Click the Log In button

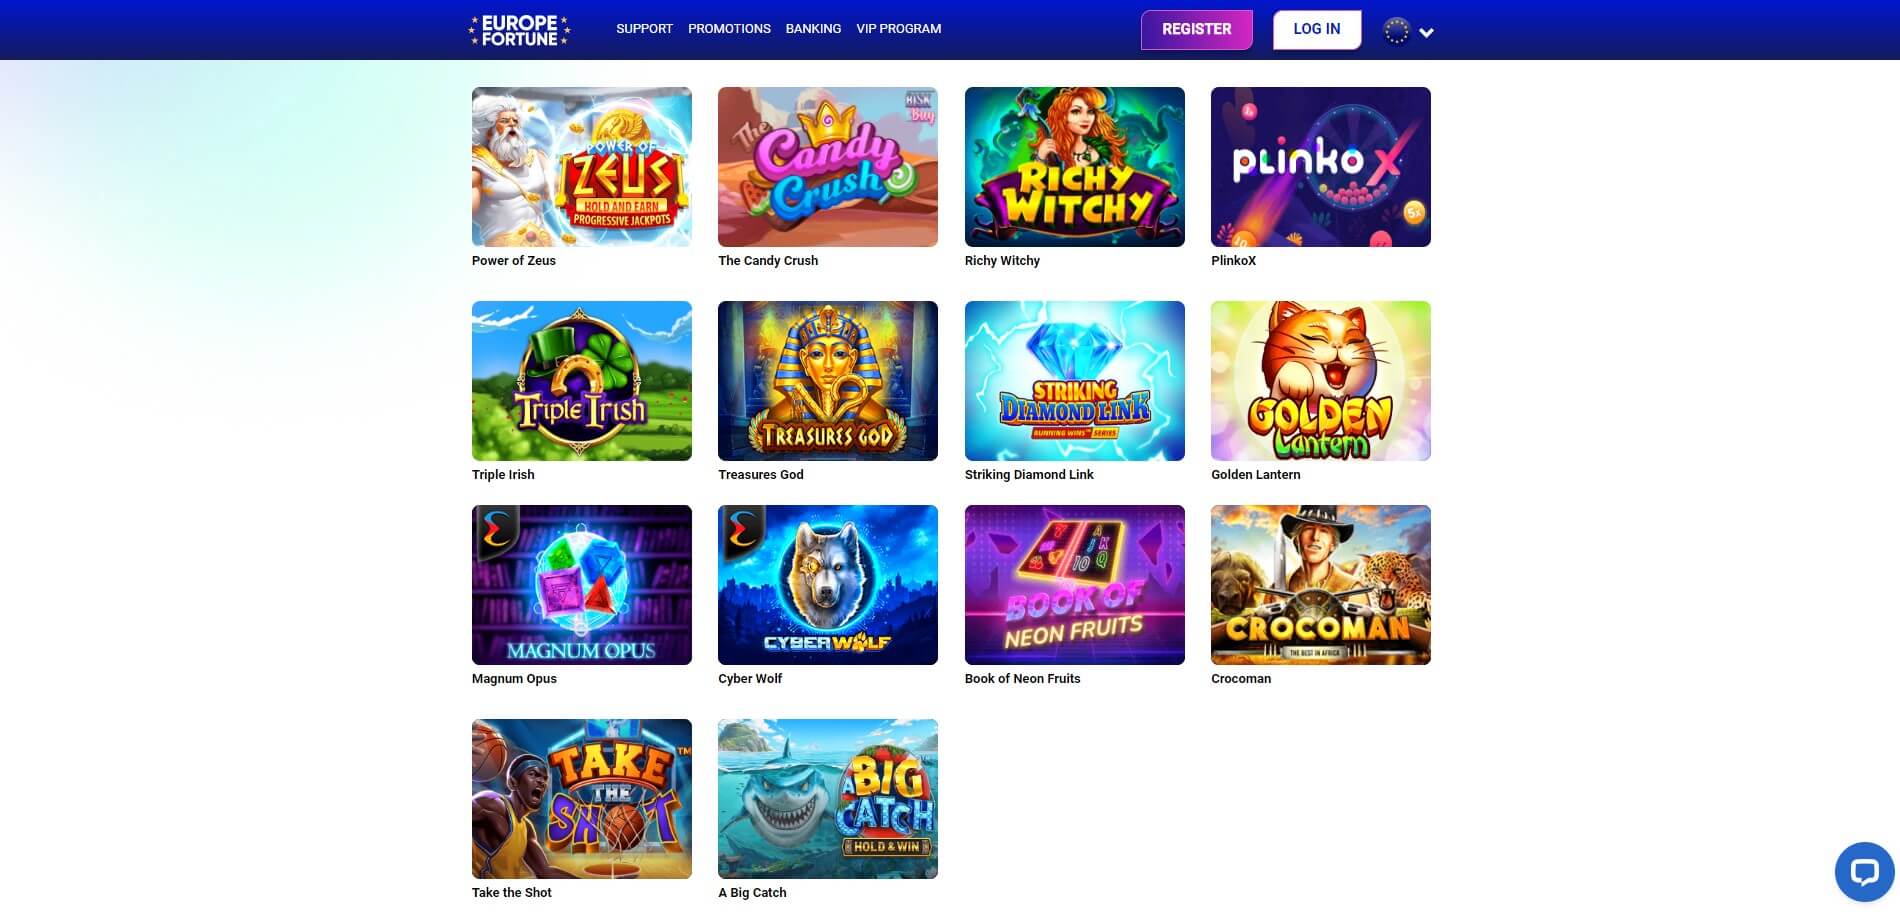coord(1317,30)
